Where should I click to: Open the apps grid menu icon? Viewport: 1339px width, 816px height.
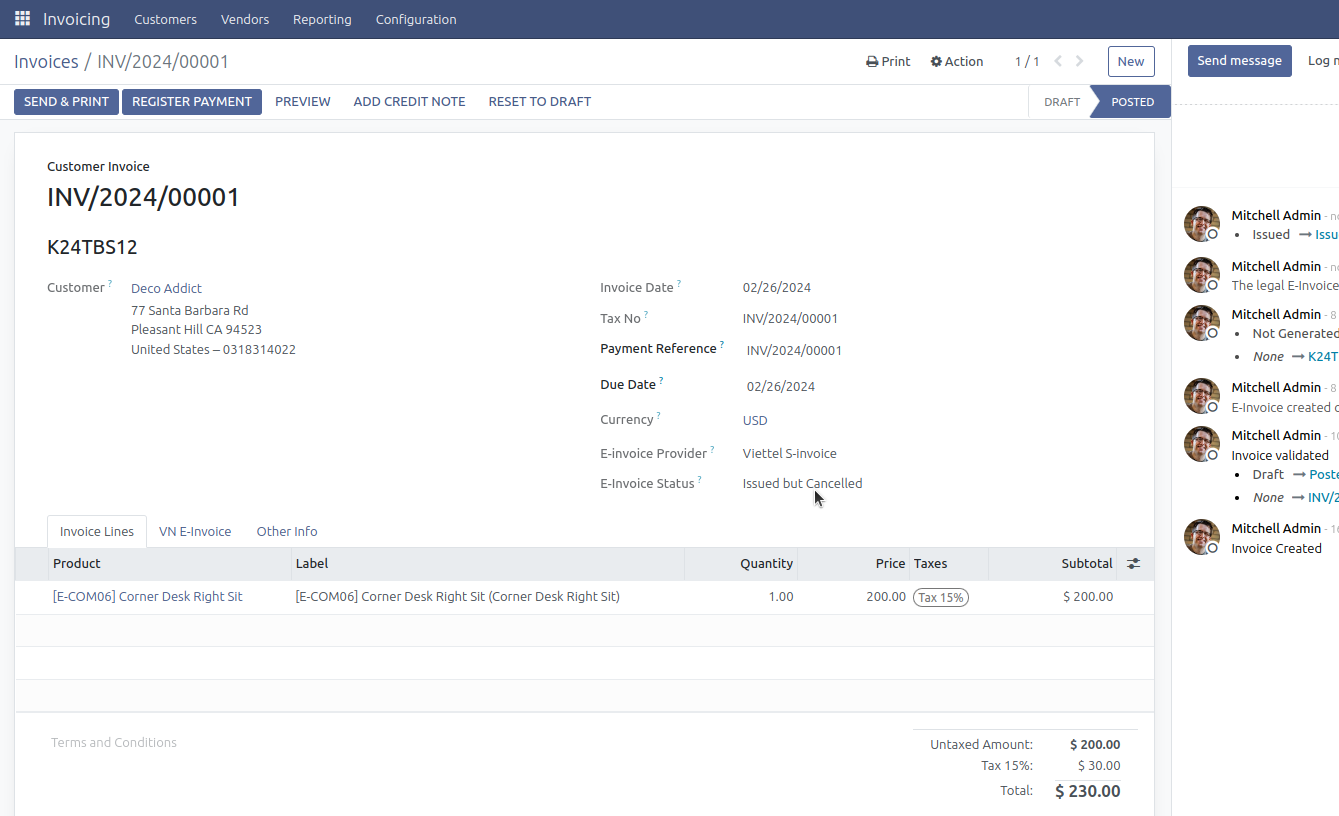pos(22,19)
